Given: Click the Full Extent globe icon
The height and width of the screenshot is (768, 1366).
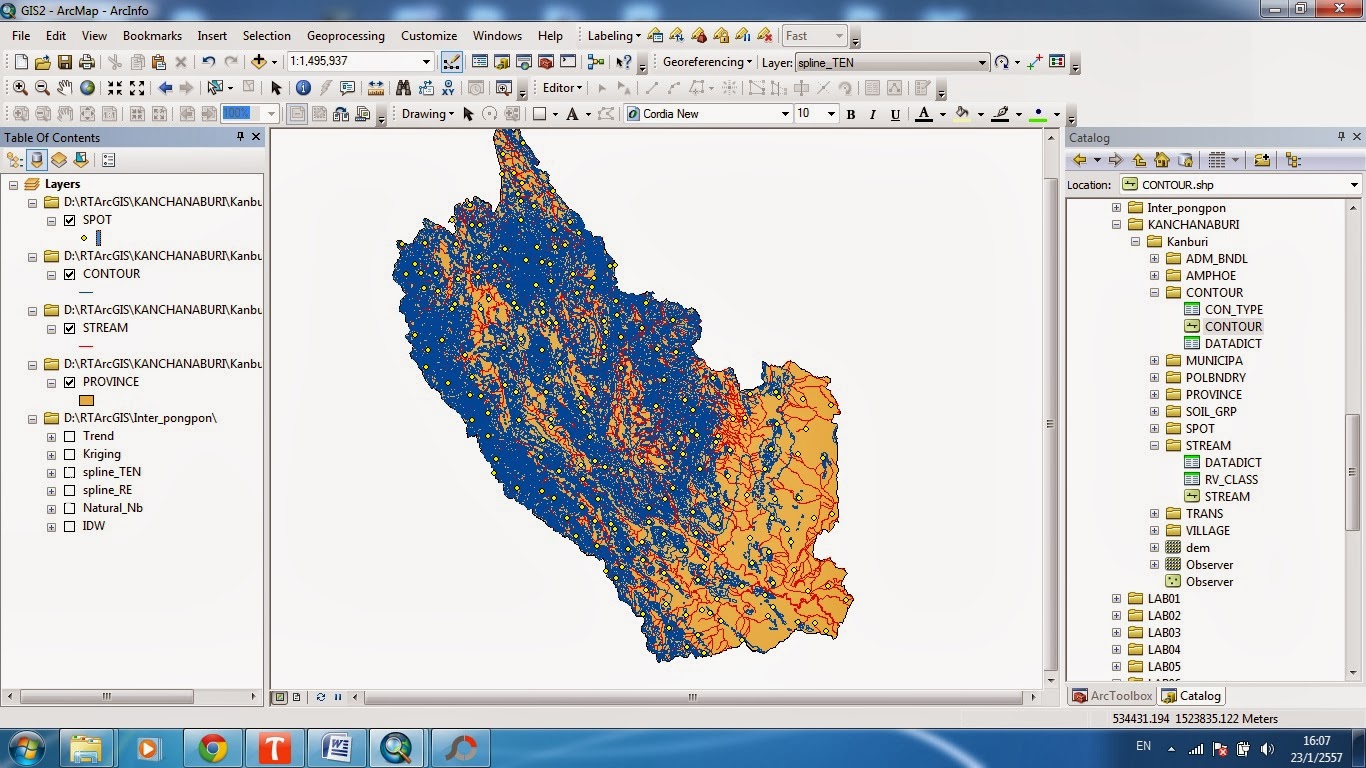Looking at the screenshot, I should click(87, 87).
